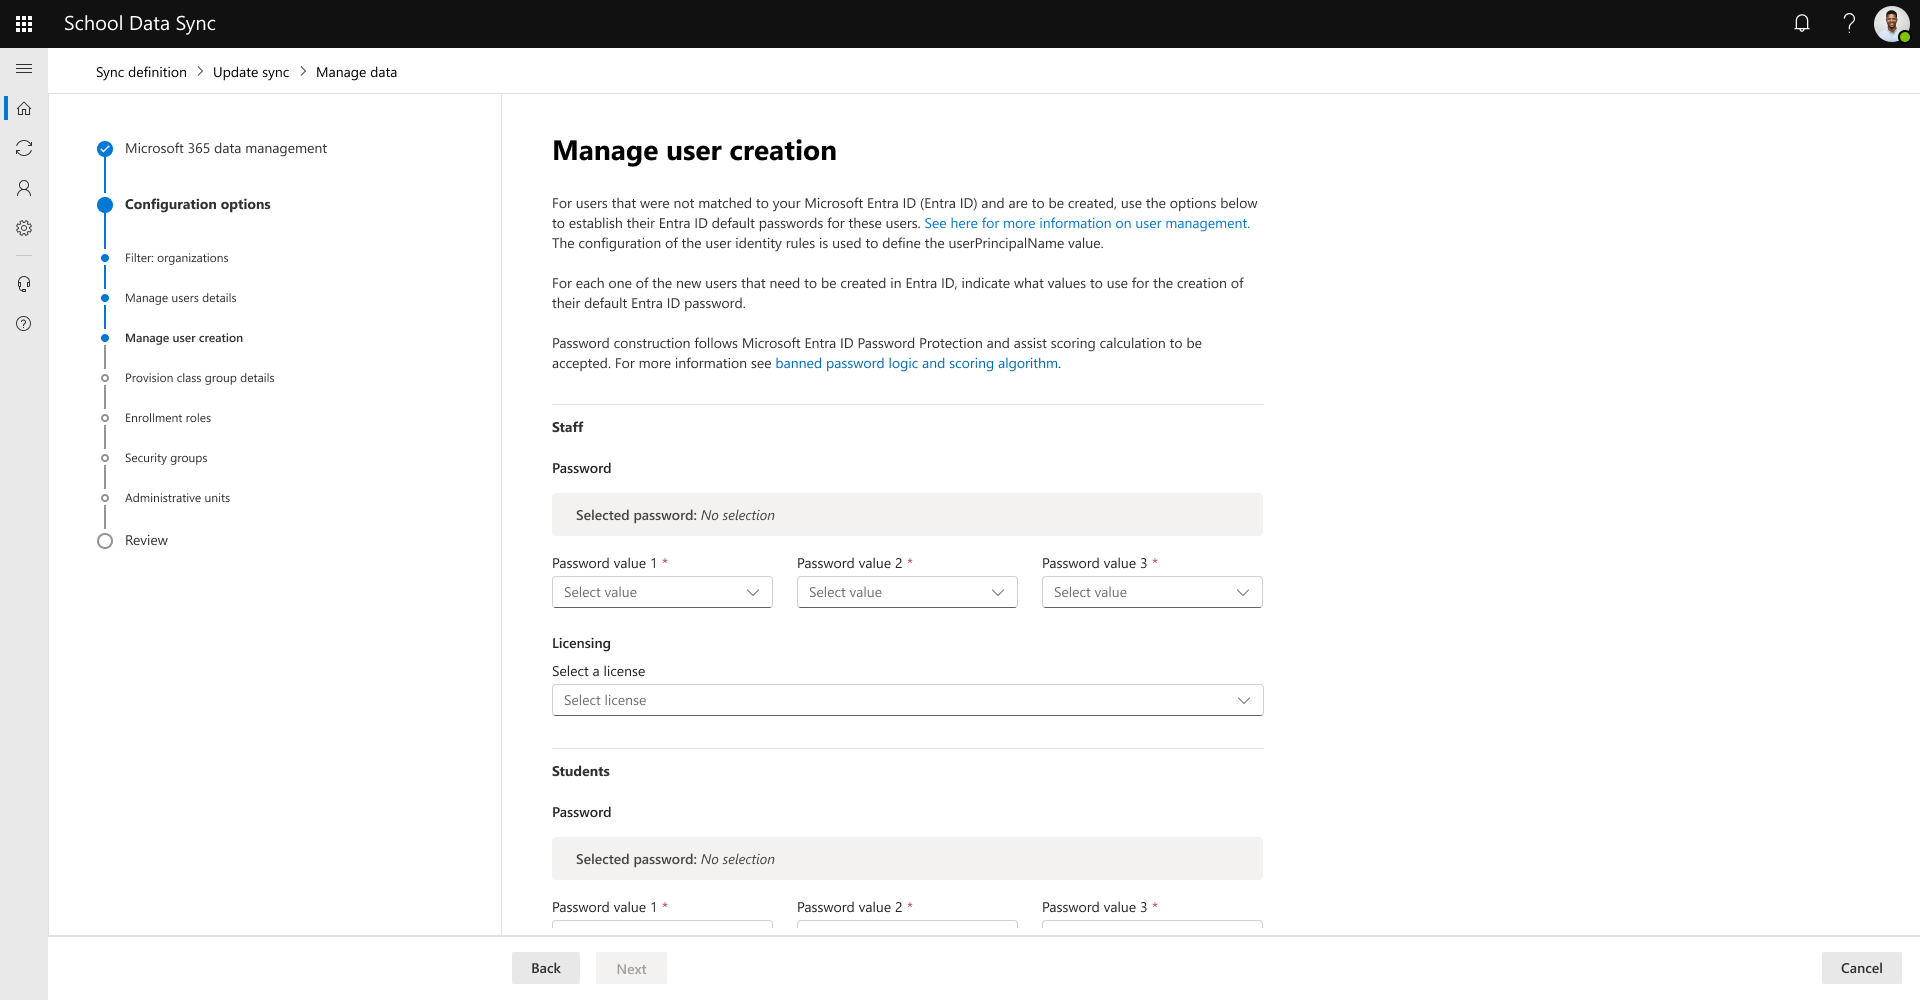
Task: Open the user profile avatar
Action: click(1892, 23)
